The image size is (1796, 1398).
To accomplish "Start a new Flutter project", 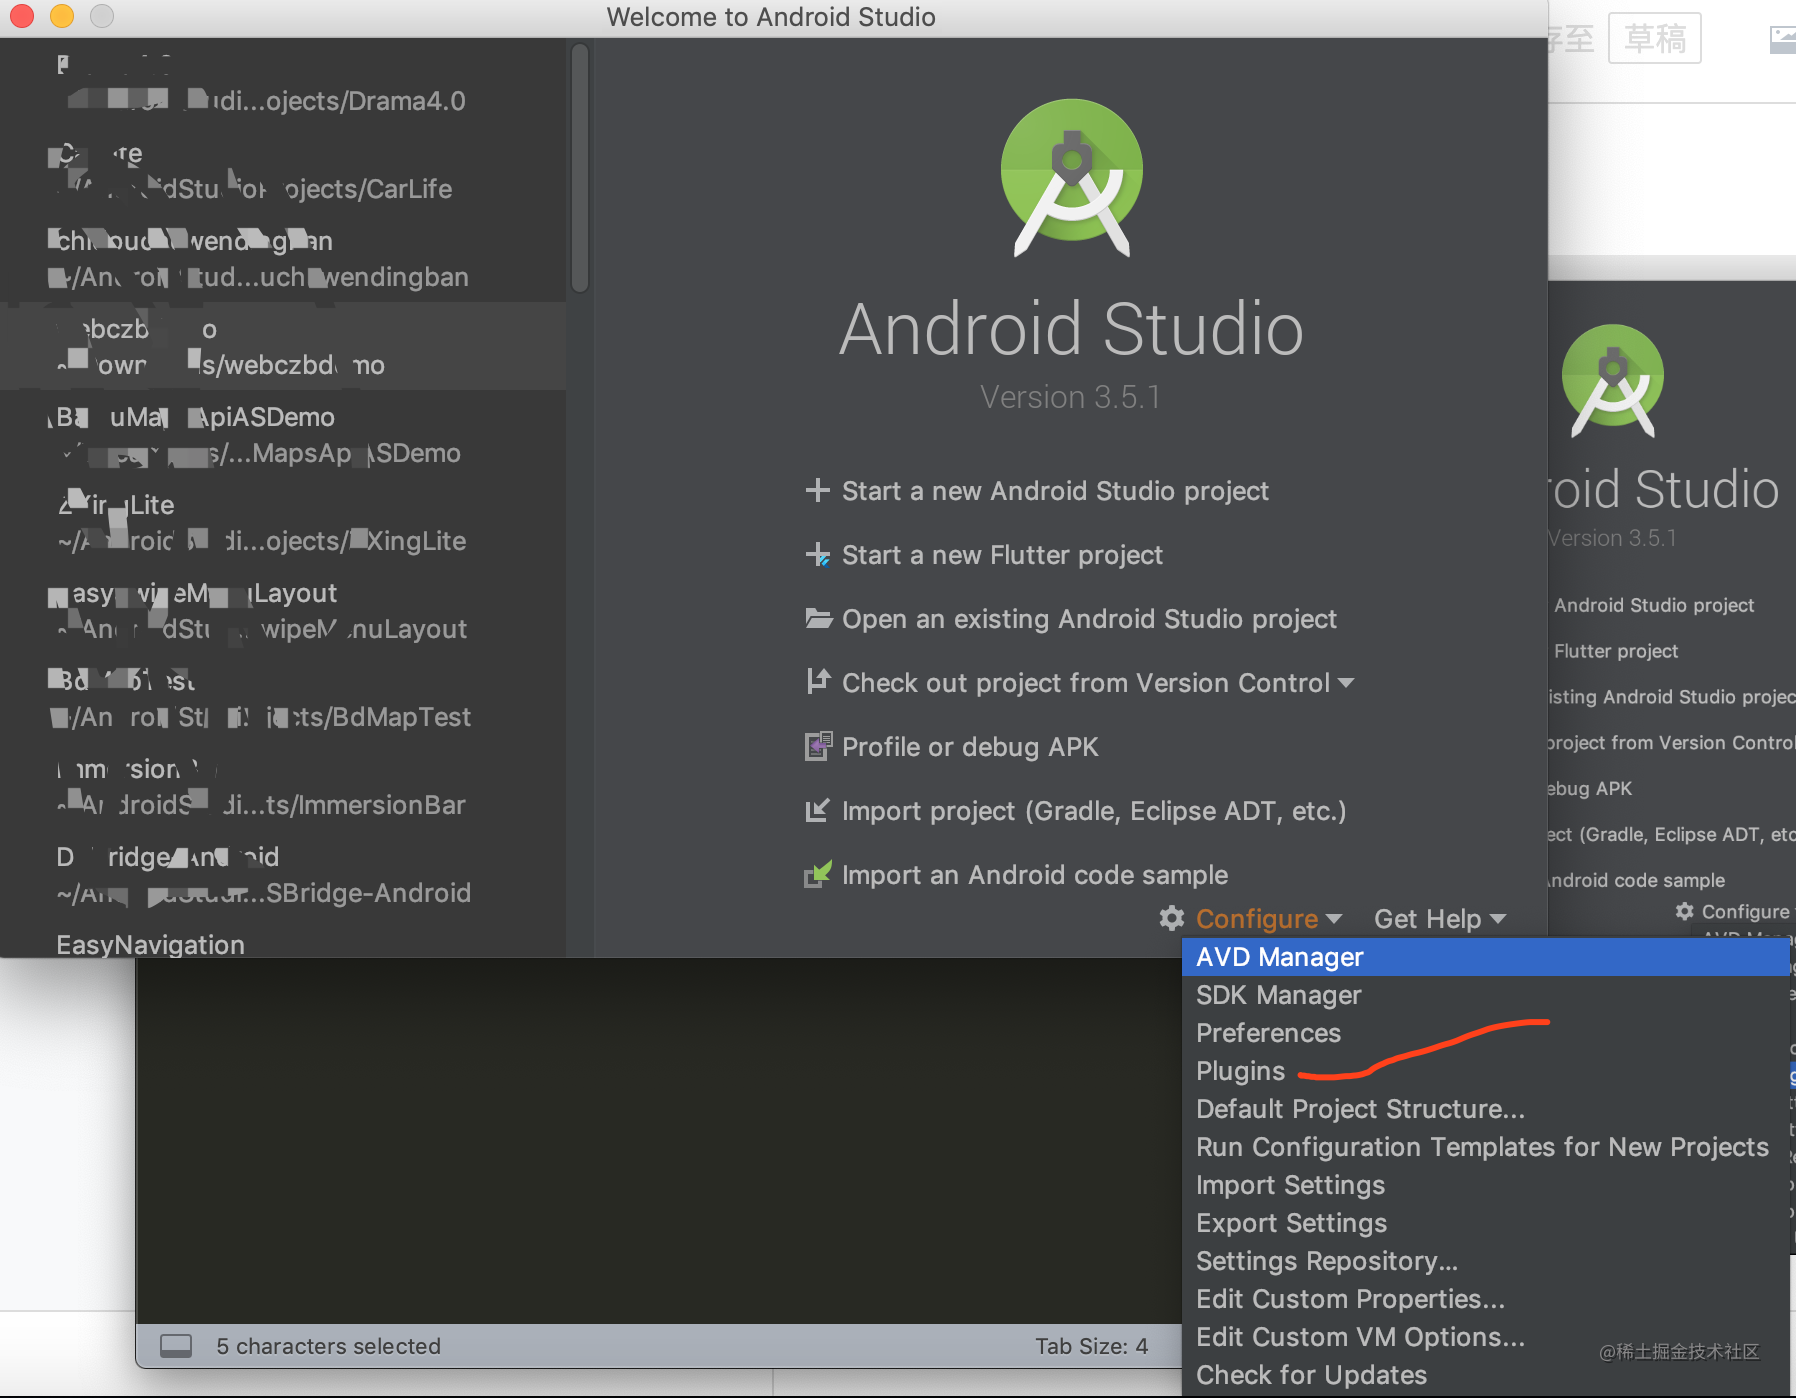I will click(x=1002, y=555).
